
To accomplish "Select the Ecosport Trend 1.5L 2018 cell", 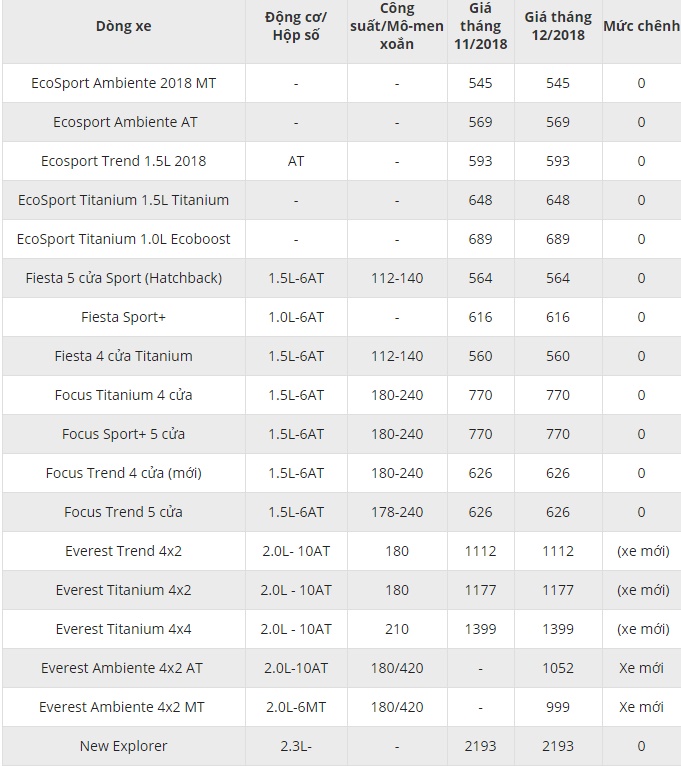I will coord(124,161).
